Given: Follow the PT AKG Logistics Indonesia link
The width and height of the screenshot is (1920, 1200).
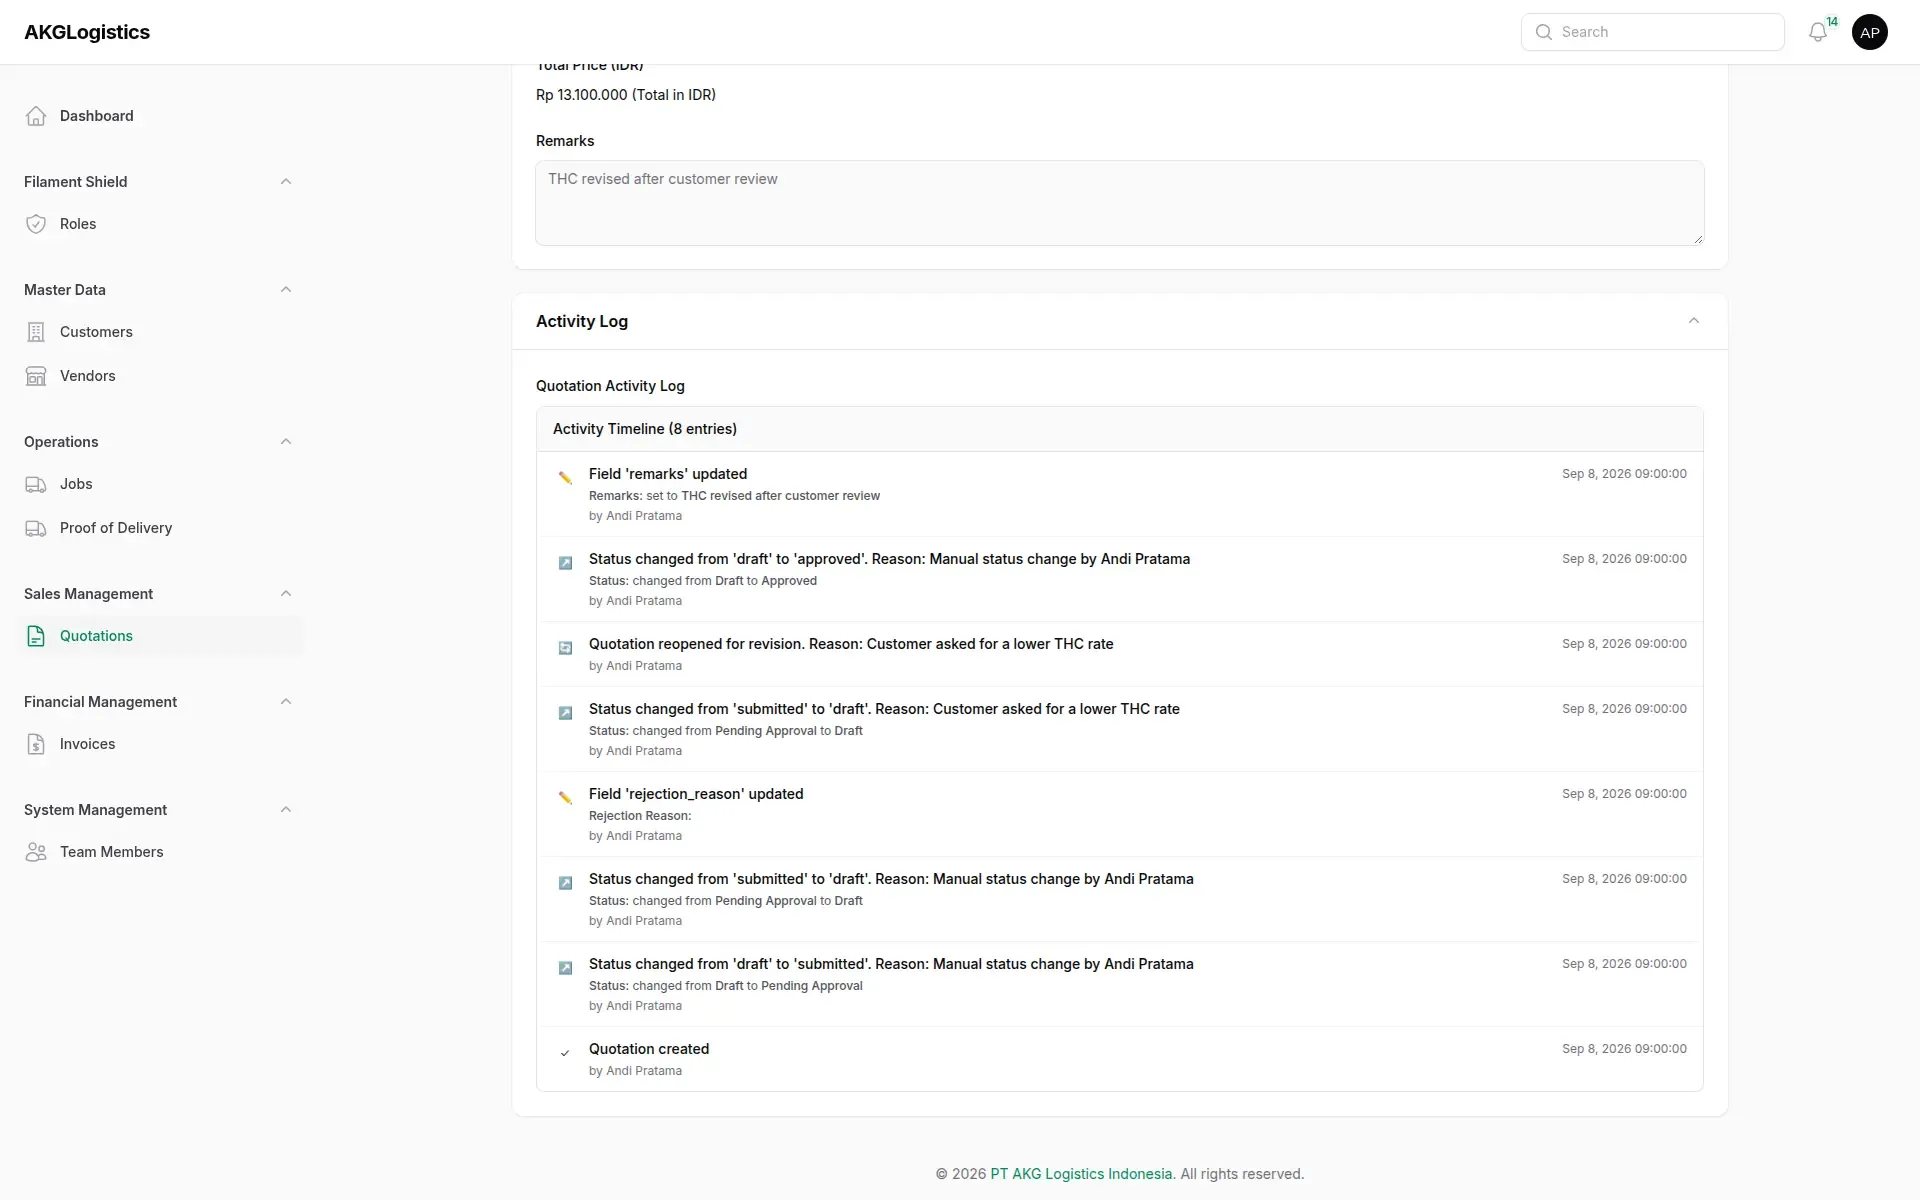Looking at the screenshot, I should point(1081,1174).
